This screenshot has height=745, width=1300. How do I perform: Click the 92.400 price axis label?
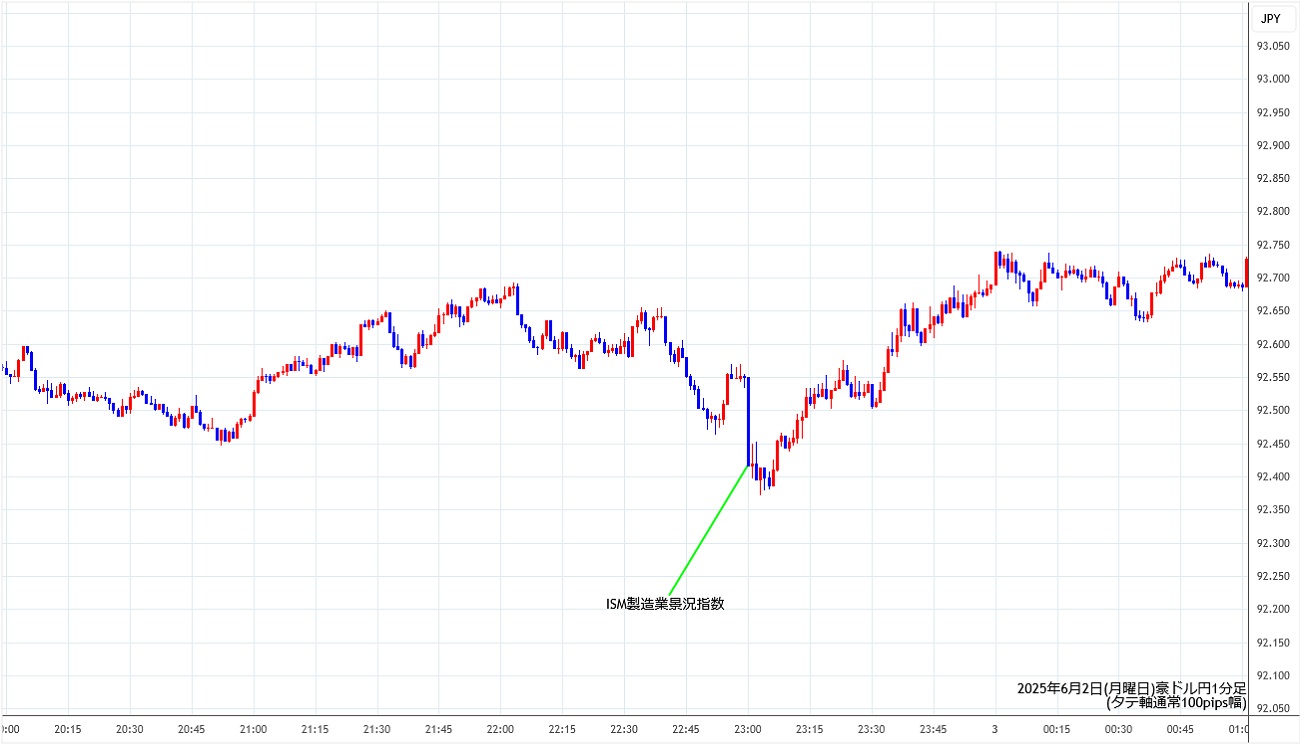[1274, 476]
